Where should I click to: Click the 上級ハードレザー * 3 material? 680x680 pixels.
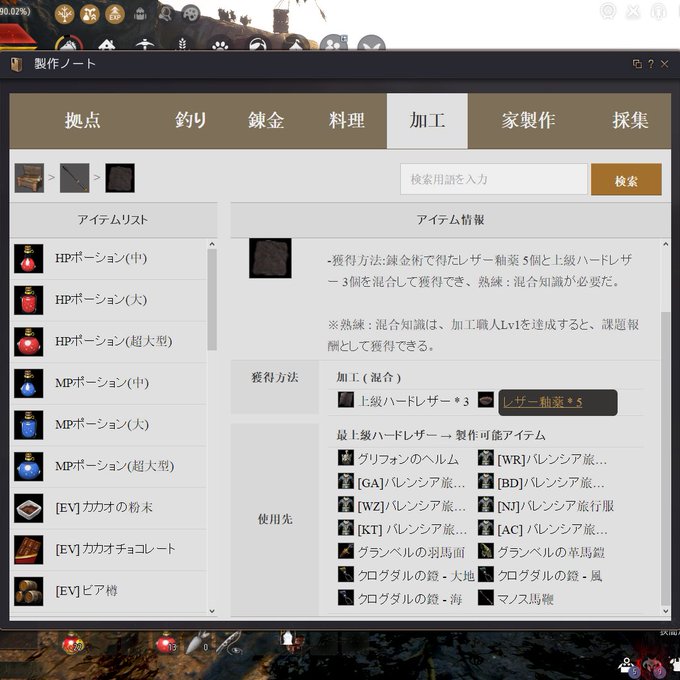click(x=413, y=402)
